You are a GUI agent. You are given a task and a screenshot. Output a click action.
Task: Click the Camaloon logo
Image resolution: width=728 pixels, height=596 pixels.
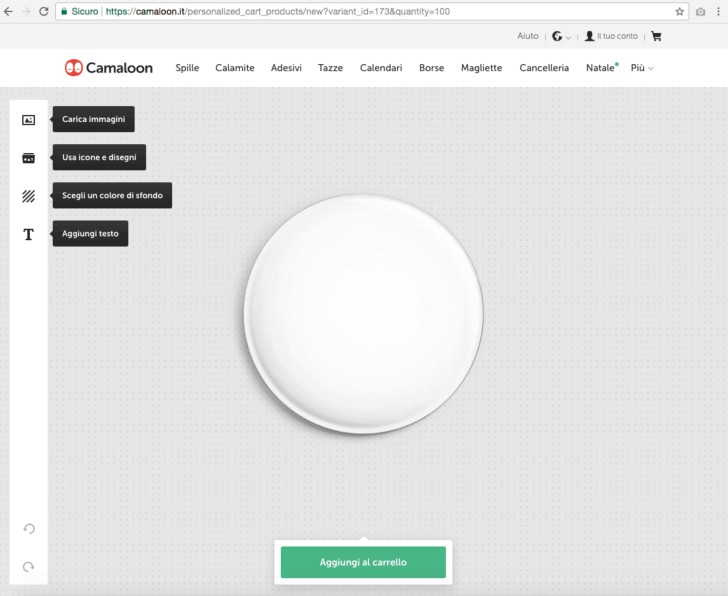(x=109, y=68)
